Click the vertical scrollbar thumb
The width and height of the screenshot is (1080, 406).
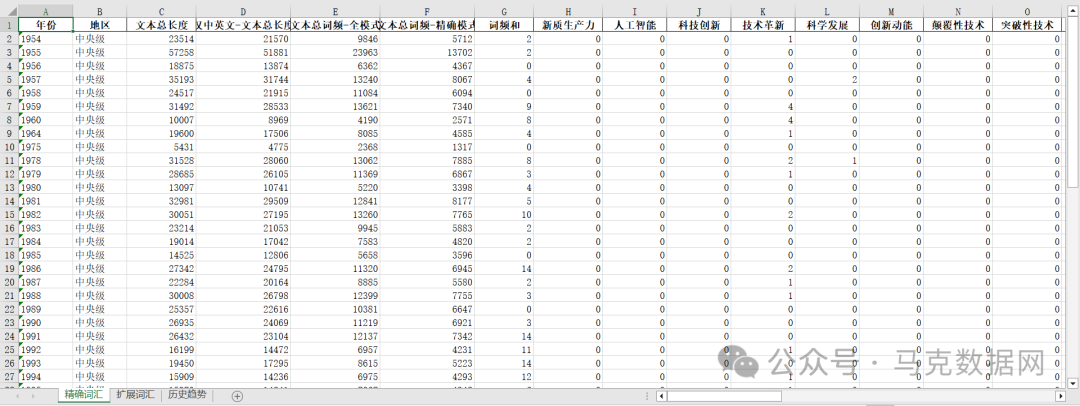point(1072,103)
